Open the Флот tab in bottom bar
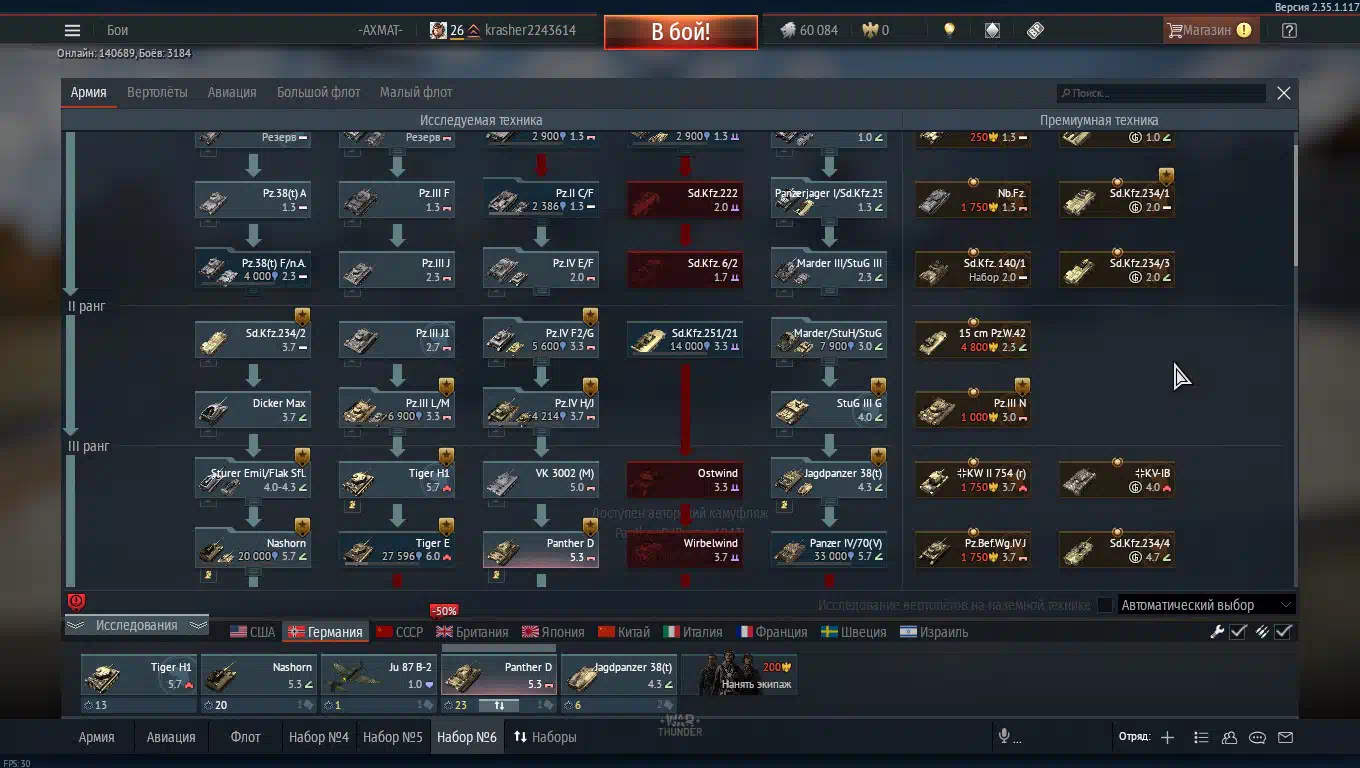1360x768 pixels. pos(245,737)
